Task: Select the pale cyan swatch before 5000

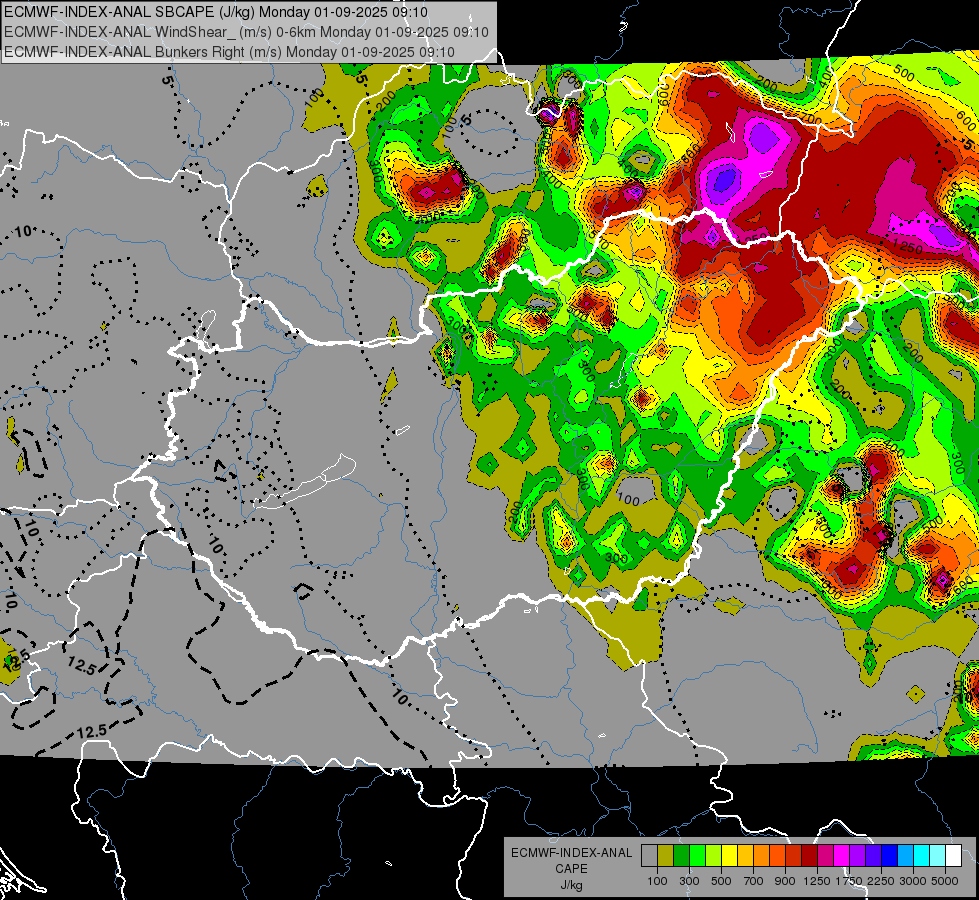Action: 937,855
